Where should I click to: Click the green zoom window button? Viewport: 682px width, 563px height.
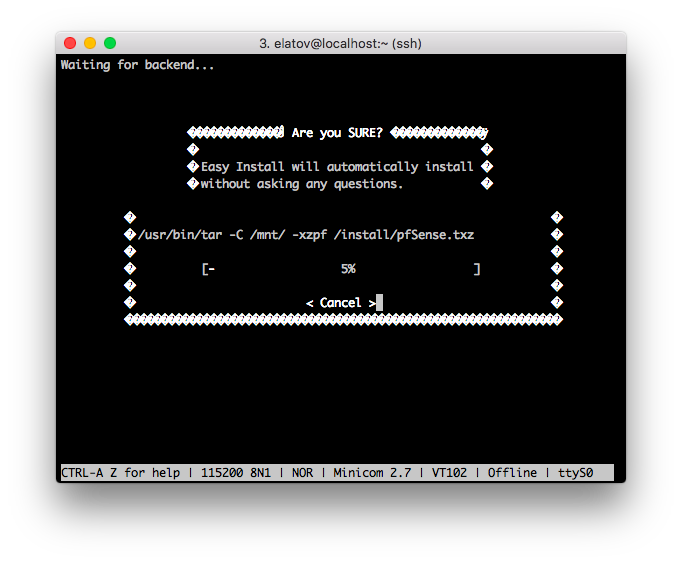110,43
